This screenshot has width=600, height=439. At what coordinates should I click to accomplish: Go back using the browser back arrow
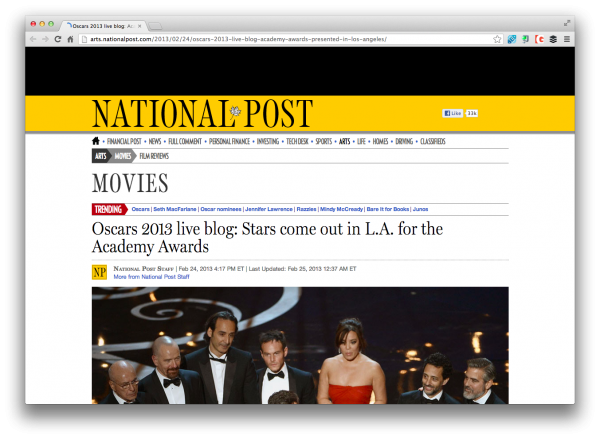pos(33,39)
